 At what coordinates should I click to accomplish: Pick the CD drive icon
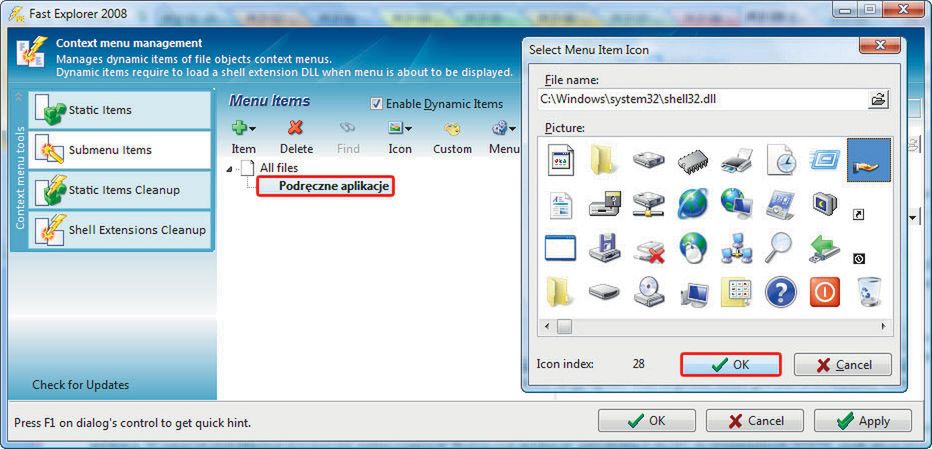pyautogui.click(x=648, y=292)
